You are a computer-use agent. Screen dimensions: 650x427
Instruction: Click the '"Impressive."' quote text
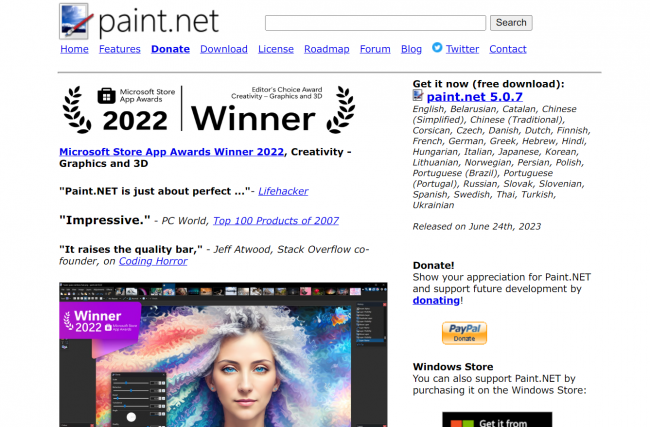pos(105,220)
